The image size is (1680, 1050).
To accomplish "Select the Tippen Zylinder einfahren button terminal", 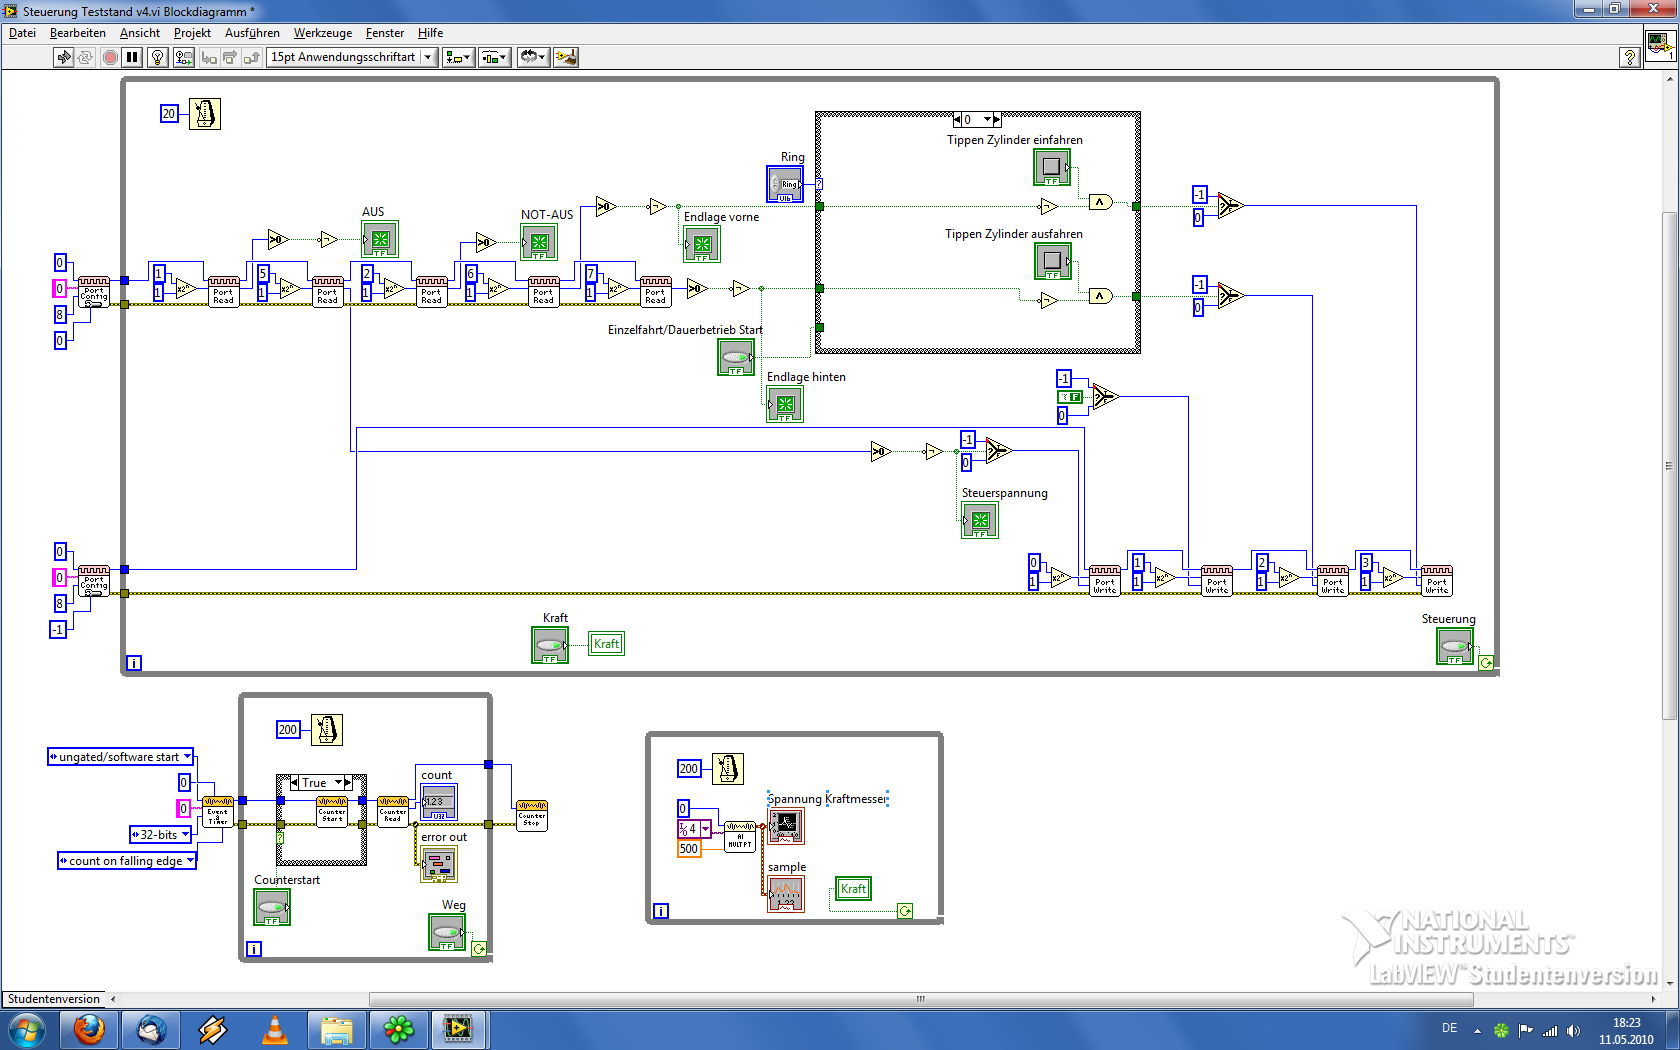I will coord(1052,167).
